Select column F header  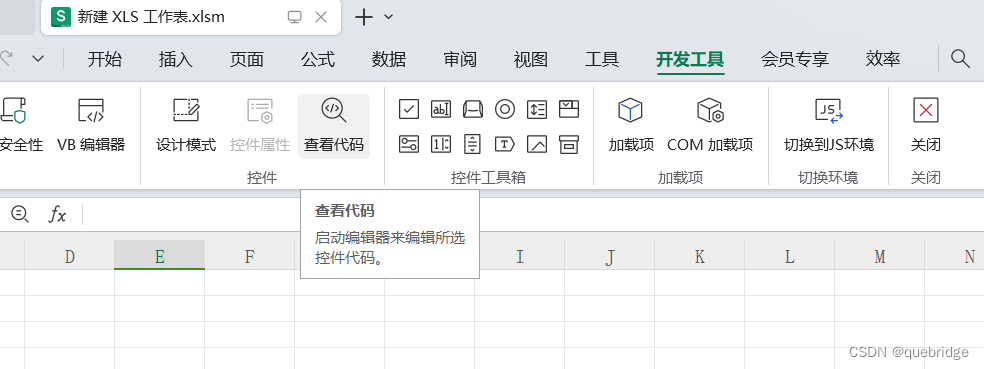coord(250,256)
